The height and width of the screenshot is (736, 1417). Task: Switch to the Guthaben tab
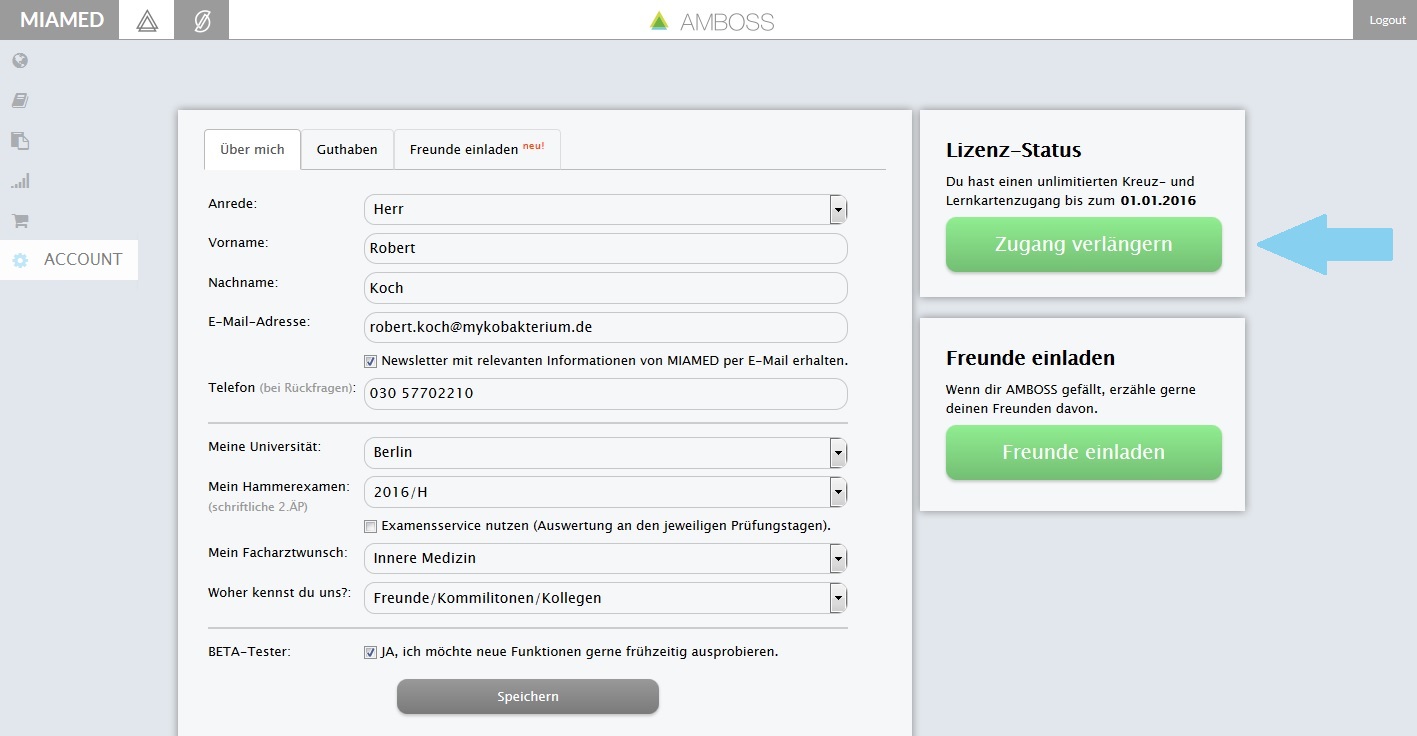(347, 149)
